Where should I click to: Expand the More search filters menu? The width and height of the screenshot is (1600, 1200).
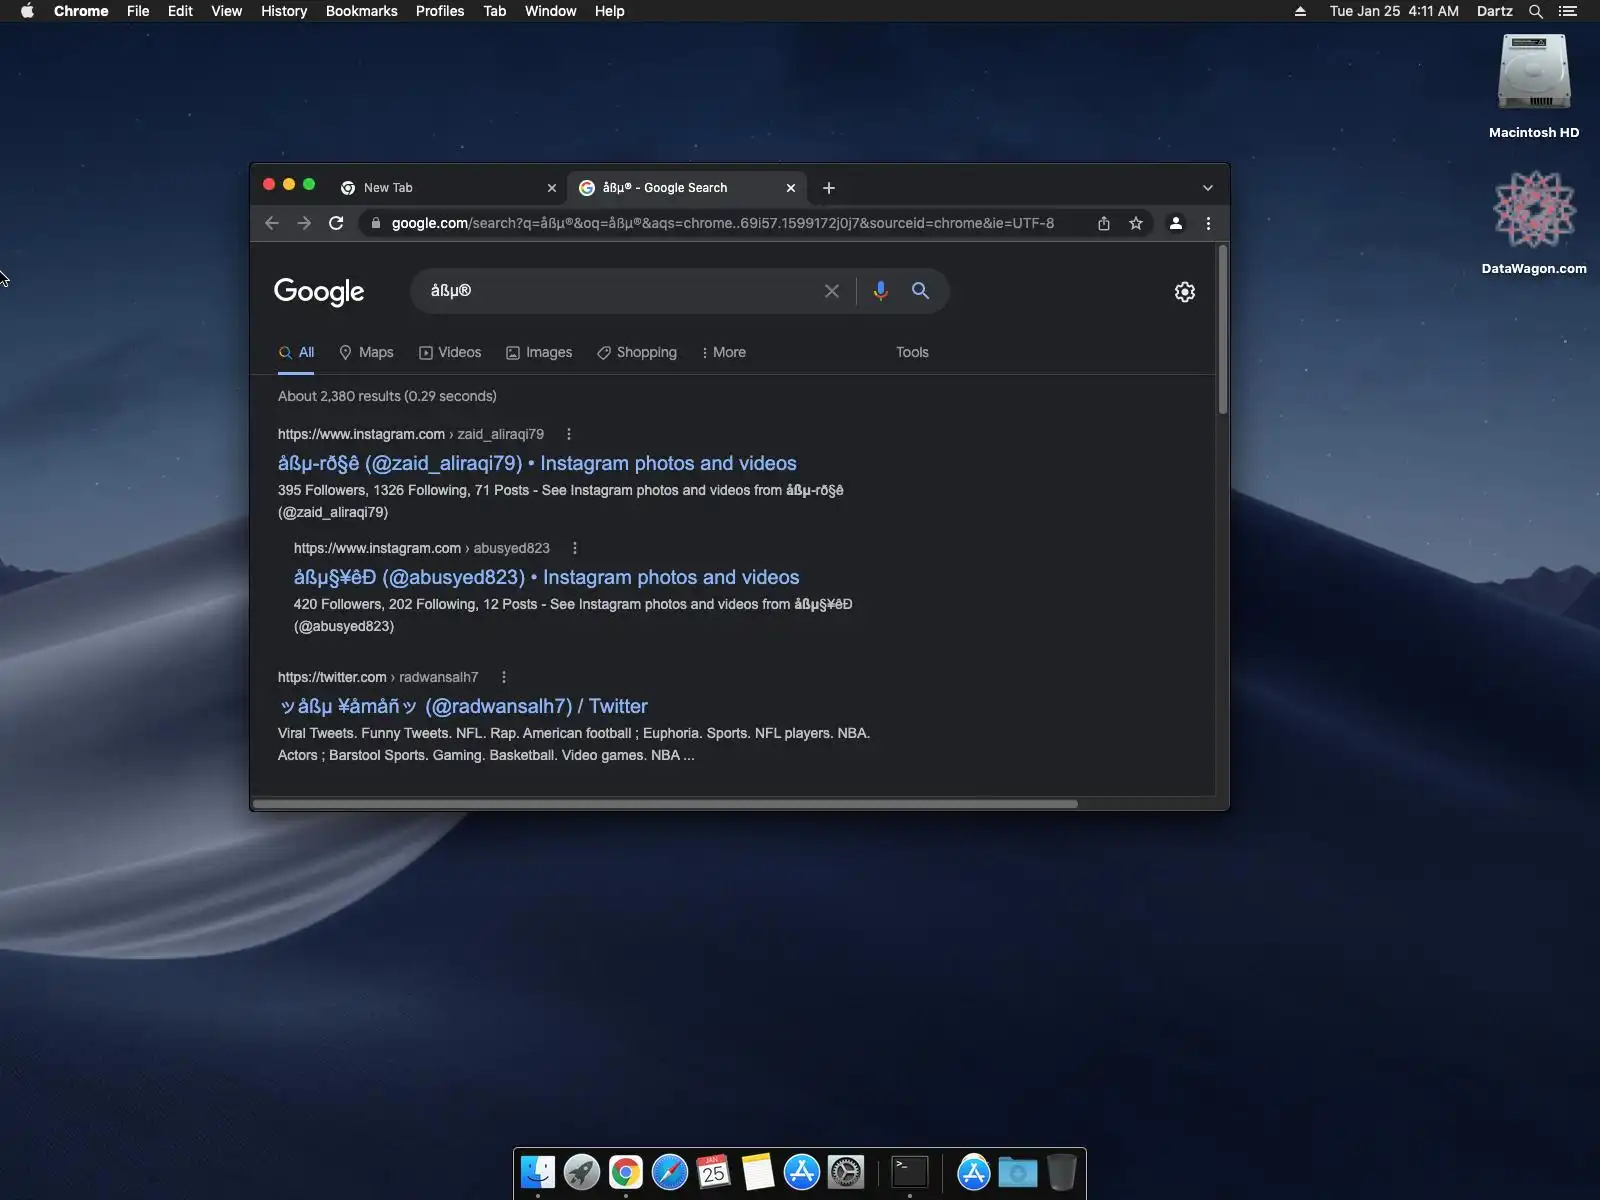coord(724,352)
